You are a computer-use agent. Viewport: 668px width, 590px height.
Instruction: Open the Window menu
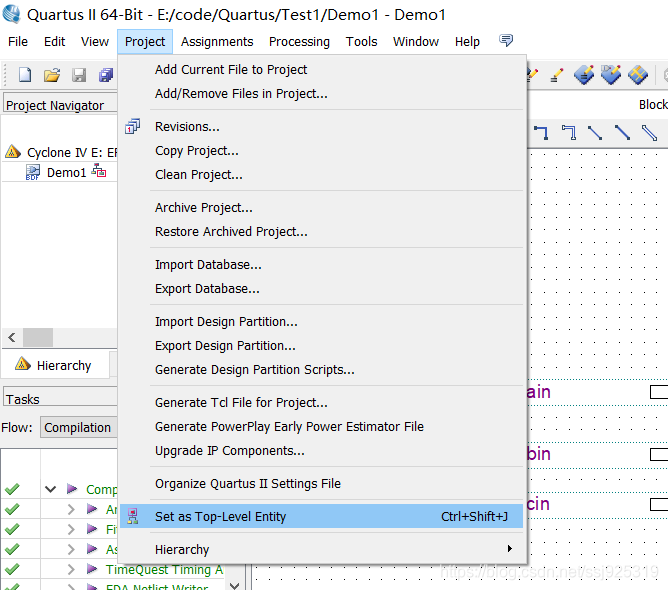[x=416, y=42]
